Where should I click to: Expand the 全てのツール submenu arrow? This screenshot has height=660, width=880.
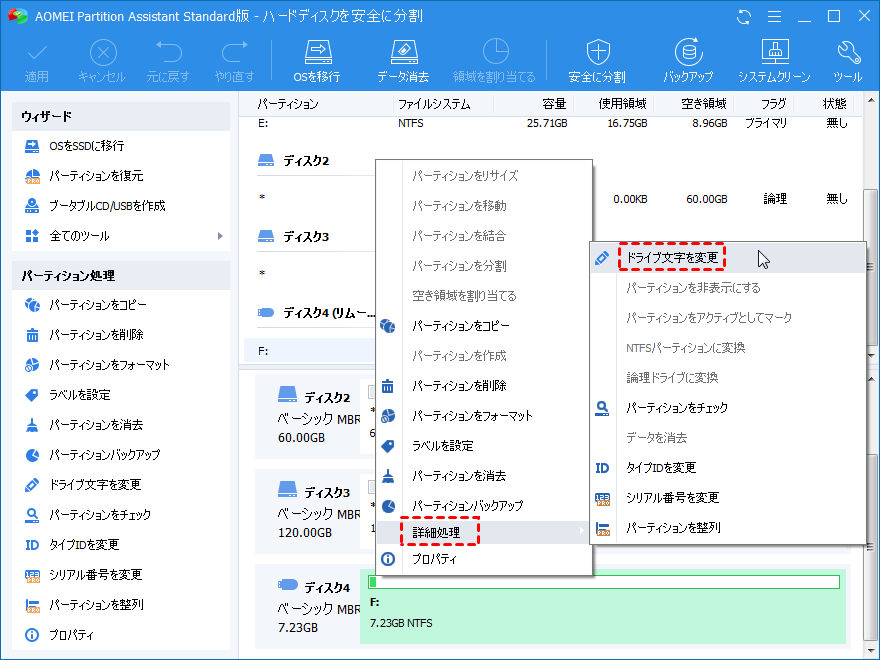pos(221,236)
